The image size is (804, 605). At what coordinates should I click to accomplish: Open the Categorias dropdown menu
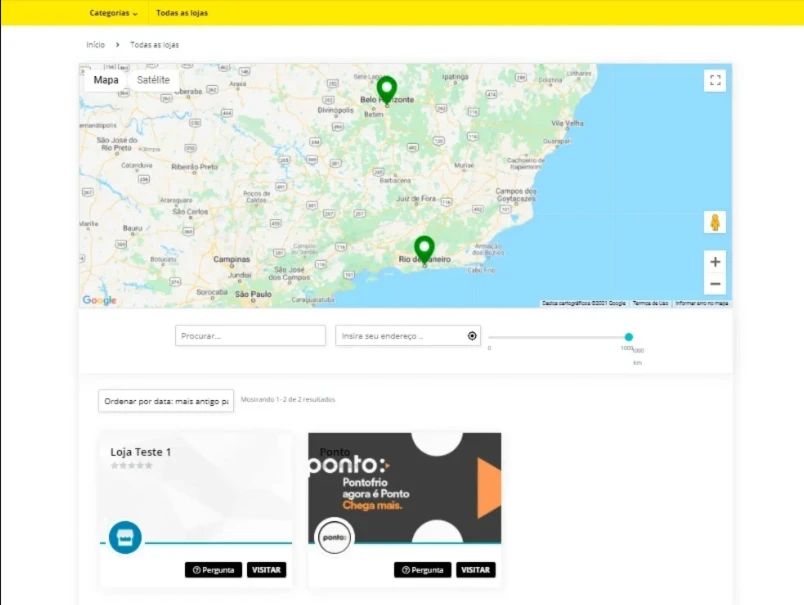coord(113,13)
